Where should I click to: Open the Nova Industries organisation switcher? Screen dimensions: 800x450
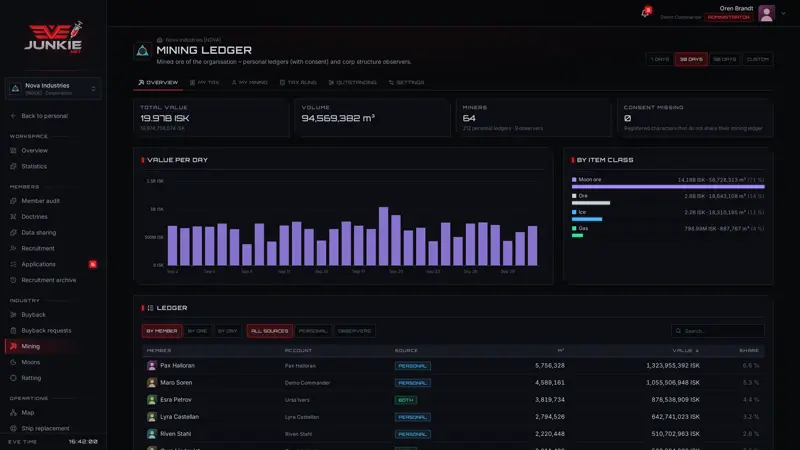[53, 89]
